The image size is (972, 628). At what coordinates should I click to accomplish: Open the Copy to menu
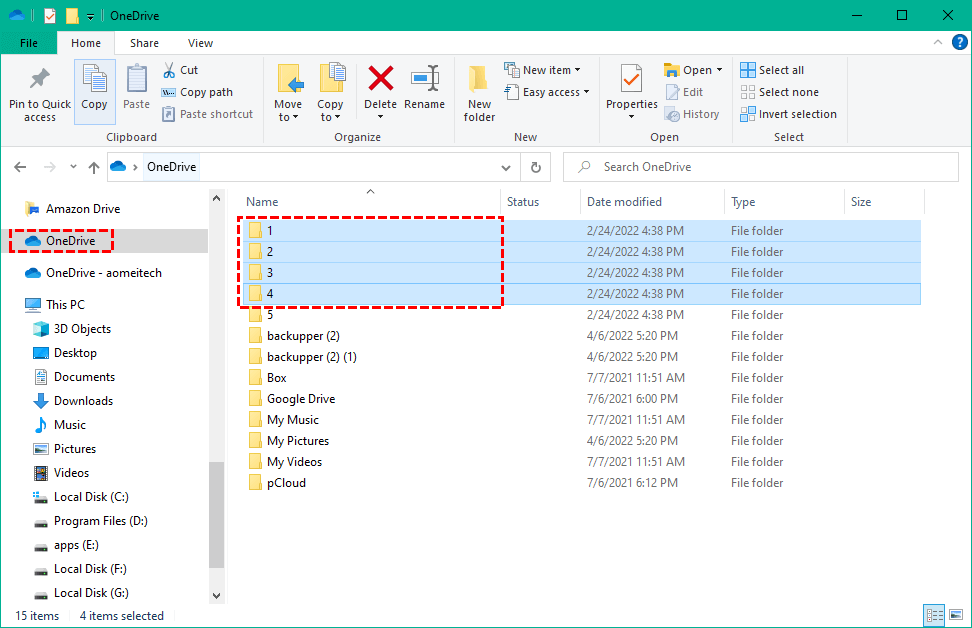[x=330, y=93]
